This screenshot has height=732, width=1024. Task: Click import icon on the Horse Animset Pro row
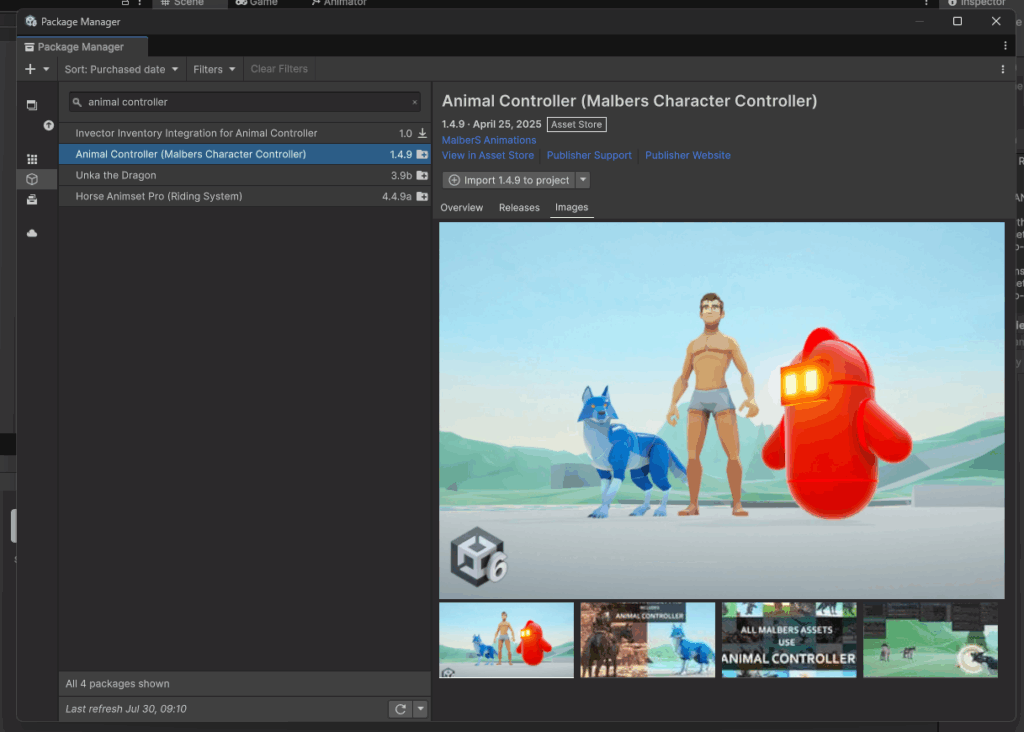(422, 197)
